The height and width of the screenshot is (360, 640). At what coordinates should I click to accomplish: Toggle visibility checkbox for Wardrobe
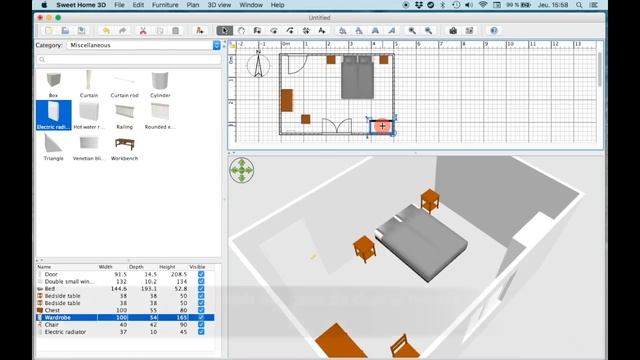(x=201, y=317)
